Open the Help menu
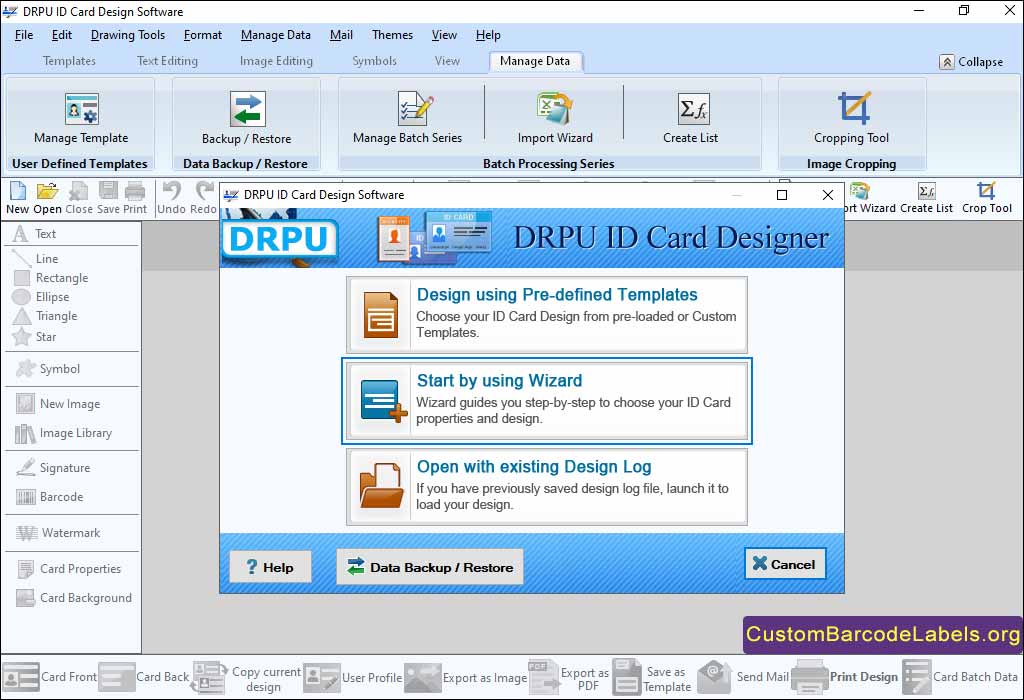Image resolution: width=1024 pixels, height=700 pixels. [x=488, y=35]
